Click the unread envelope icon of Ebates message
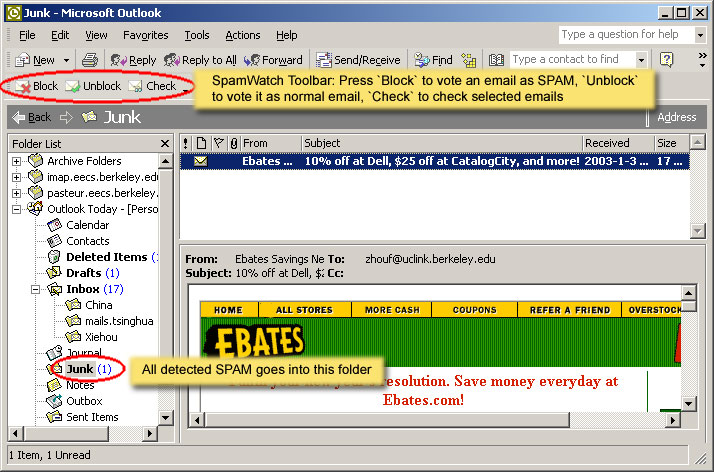This screenshot has width=714, height=472. pos(201,161)
